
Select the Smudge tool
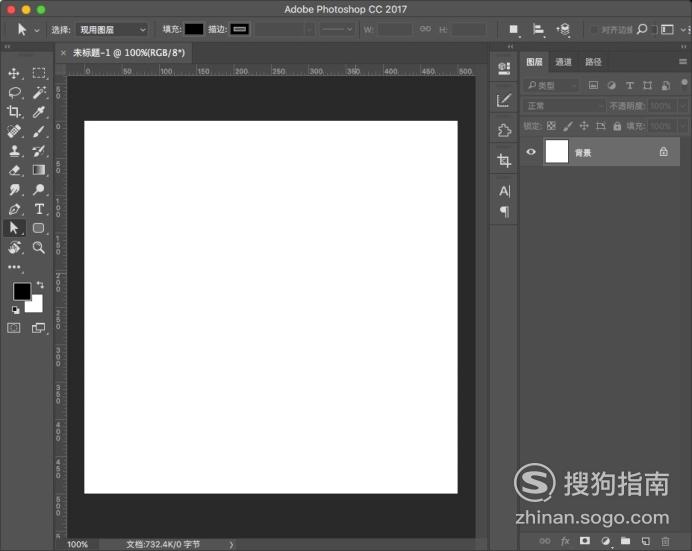point(14,189)
